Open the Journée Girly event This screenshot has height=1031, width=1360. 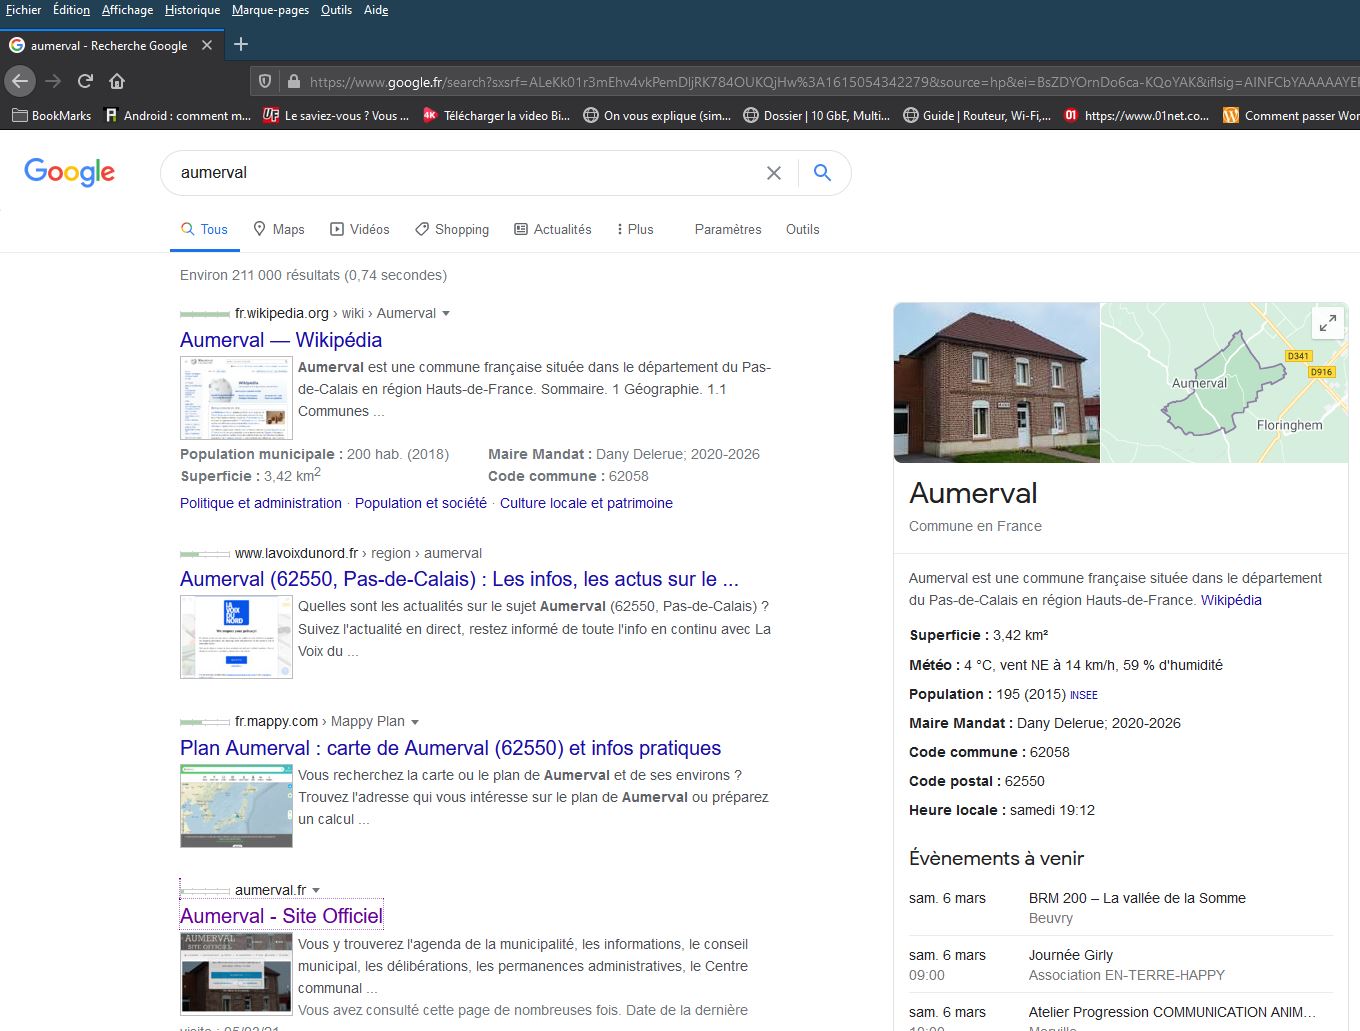(1071, 955)
